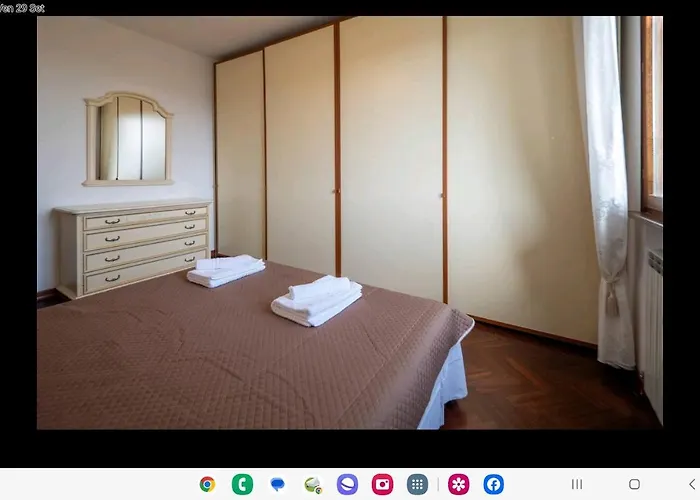Tap the wall mirror in the photo

coord(127,139)
